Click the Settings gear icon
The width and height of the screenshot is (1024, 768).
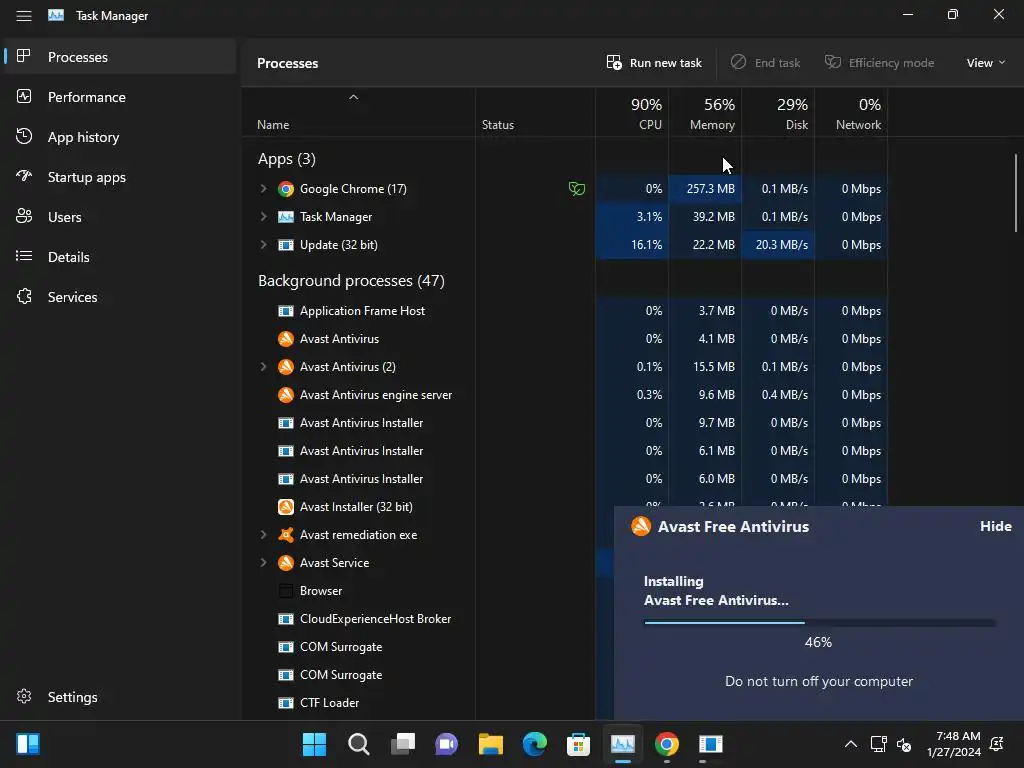[24, 696]
